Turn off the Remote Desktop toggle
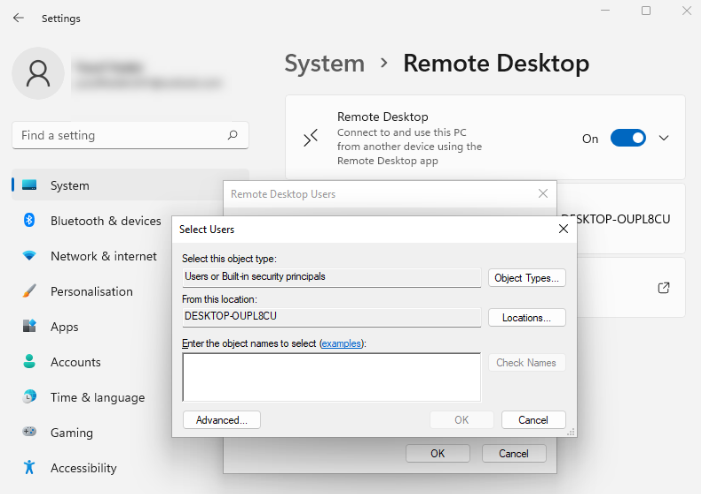The height and width of the screenshot is (494, 701). coord(628,138)
